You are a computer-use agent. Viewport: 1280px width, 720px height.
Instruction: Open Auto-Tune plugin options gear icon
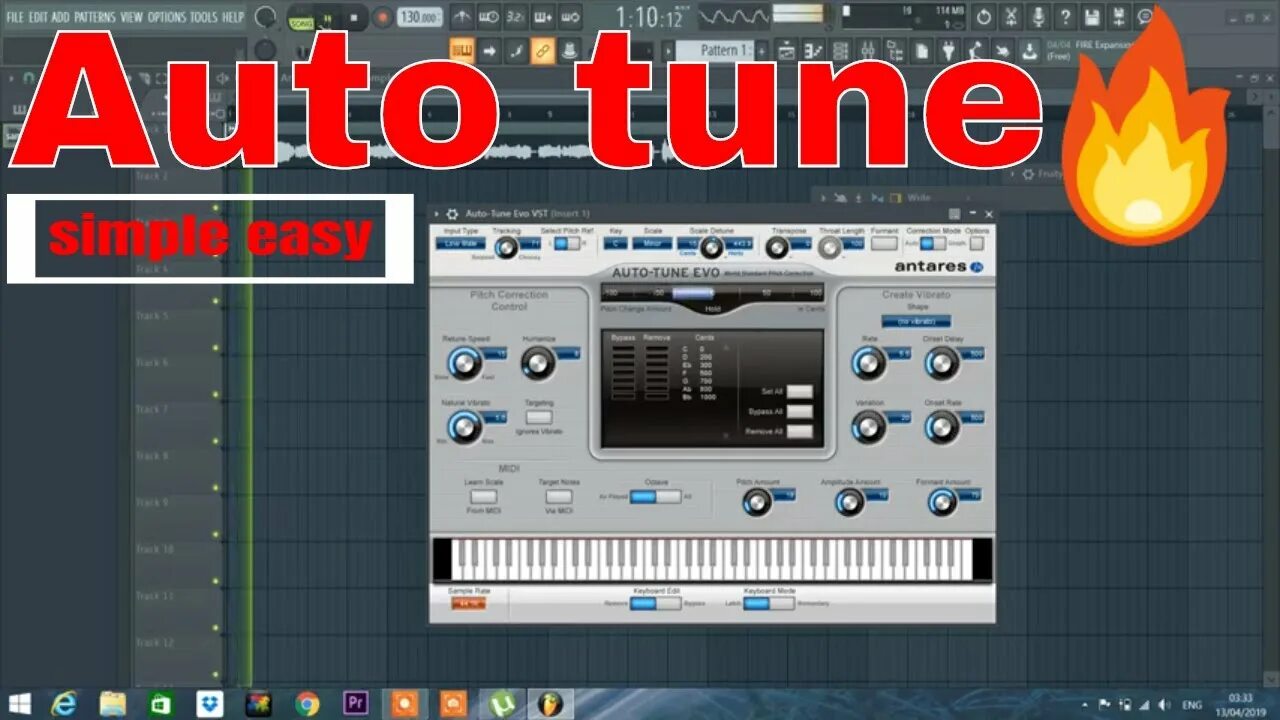click(452, 213)
